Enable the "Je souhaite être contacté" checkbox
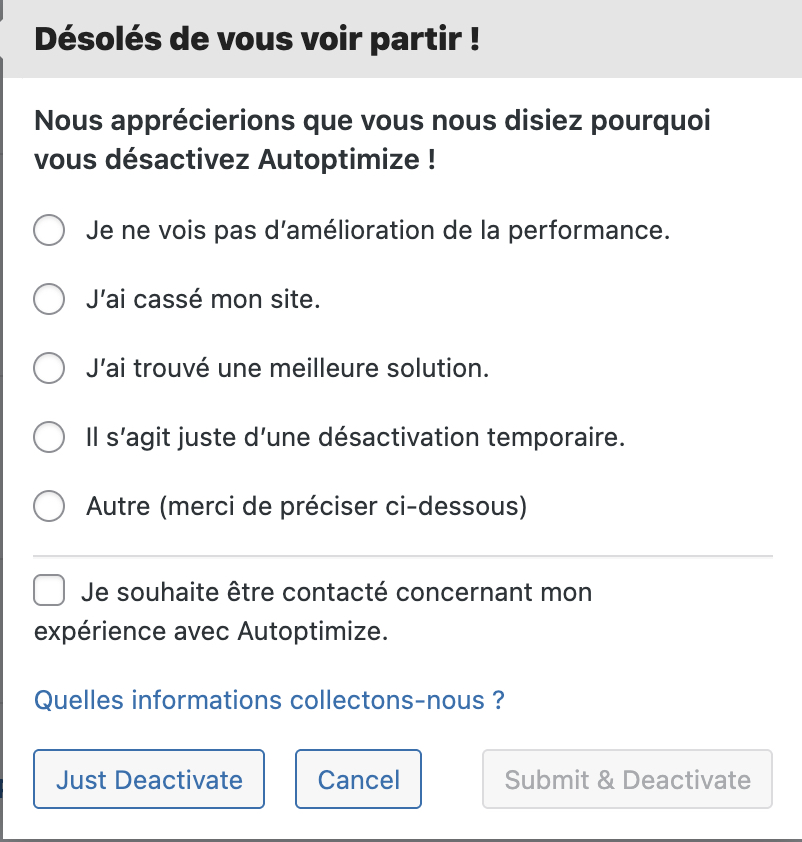This screenshot has width=802, height=842. tap(49, 590)
